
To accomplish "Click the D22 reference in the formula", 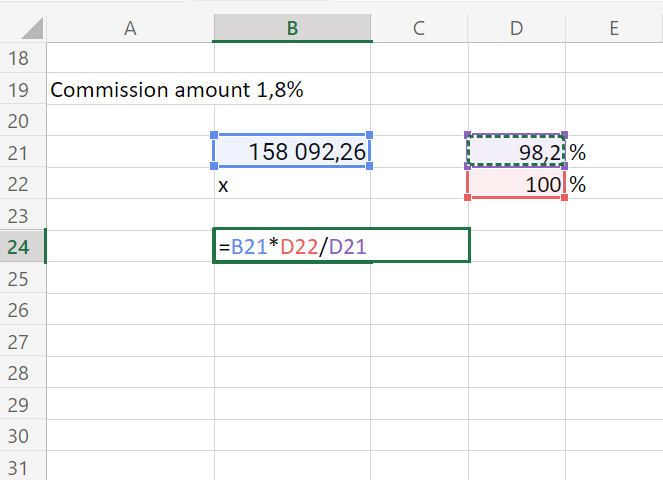I will click(299, 247).
